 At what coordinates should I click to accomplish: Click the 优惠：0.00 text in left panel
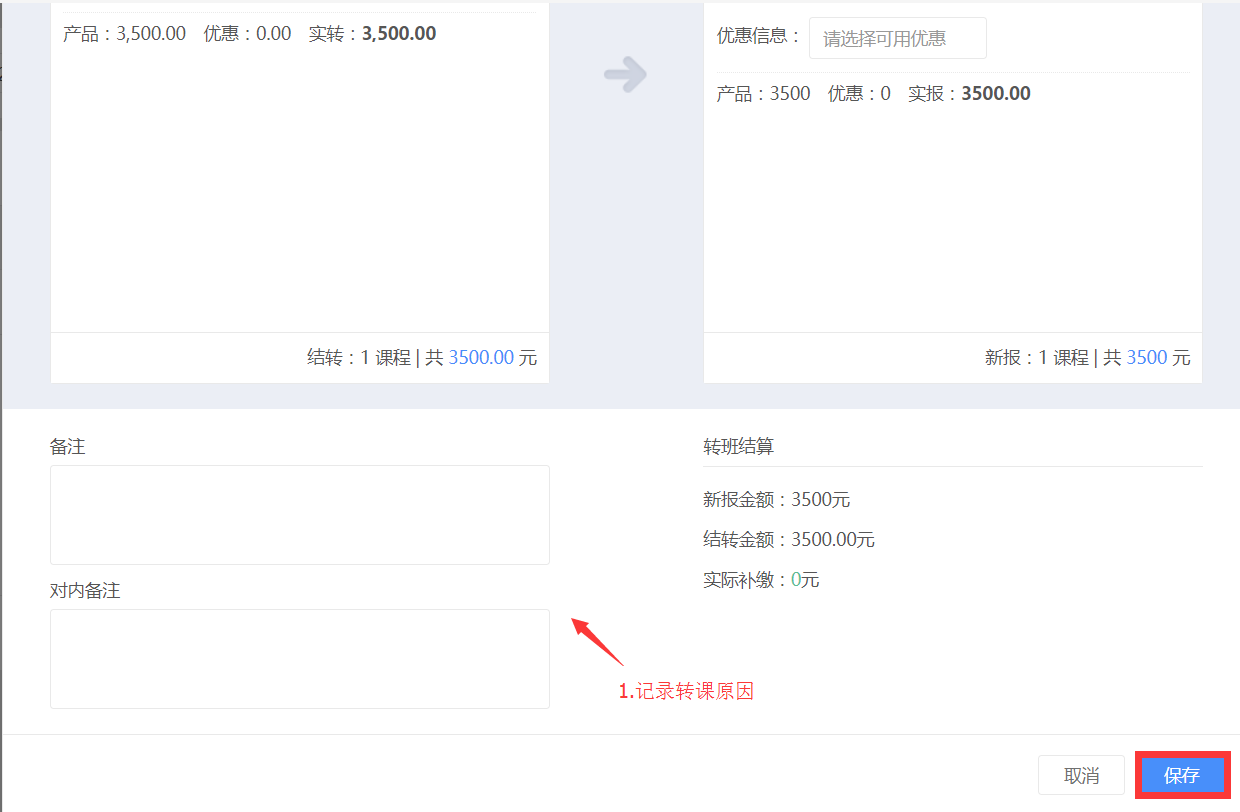click(248, 33)
